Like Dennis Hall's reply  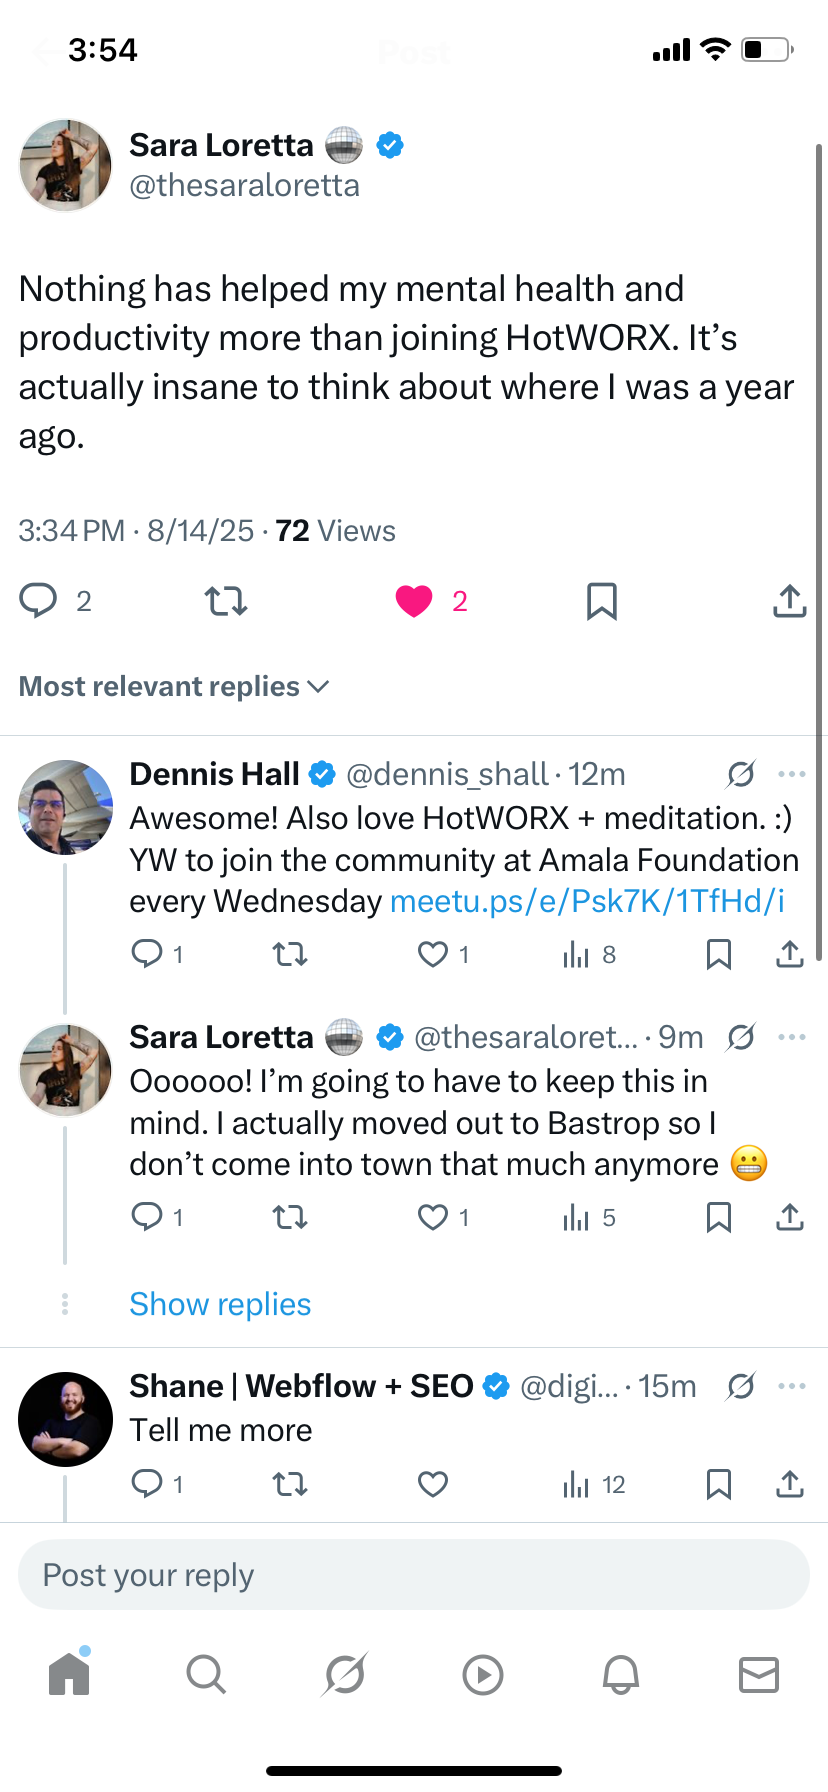433,955
